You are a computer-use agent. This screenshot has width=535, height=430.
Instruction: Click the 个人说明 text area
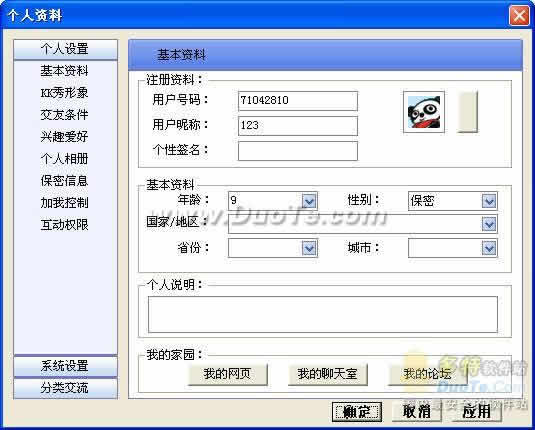[323, 314]
